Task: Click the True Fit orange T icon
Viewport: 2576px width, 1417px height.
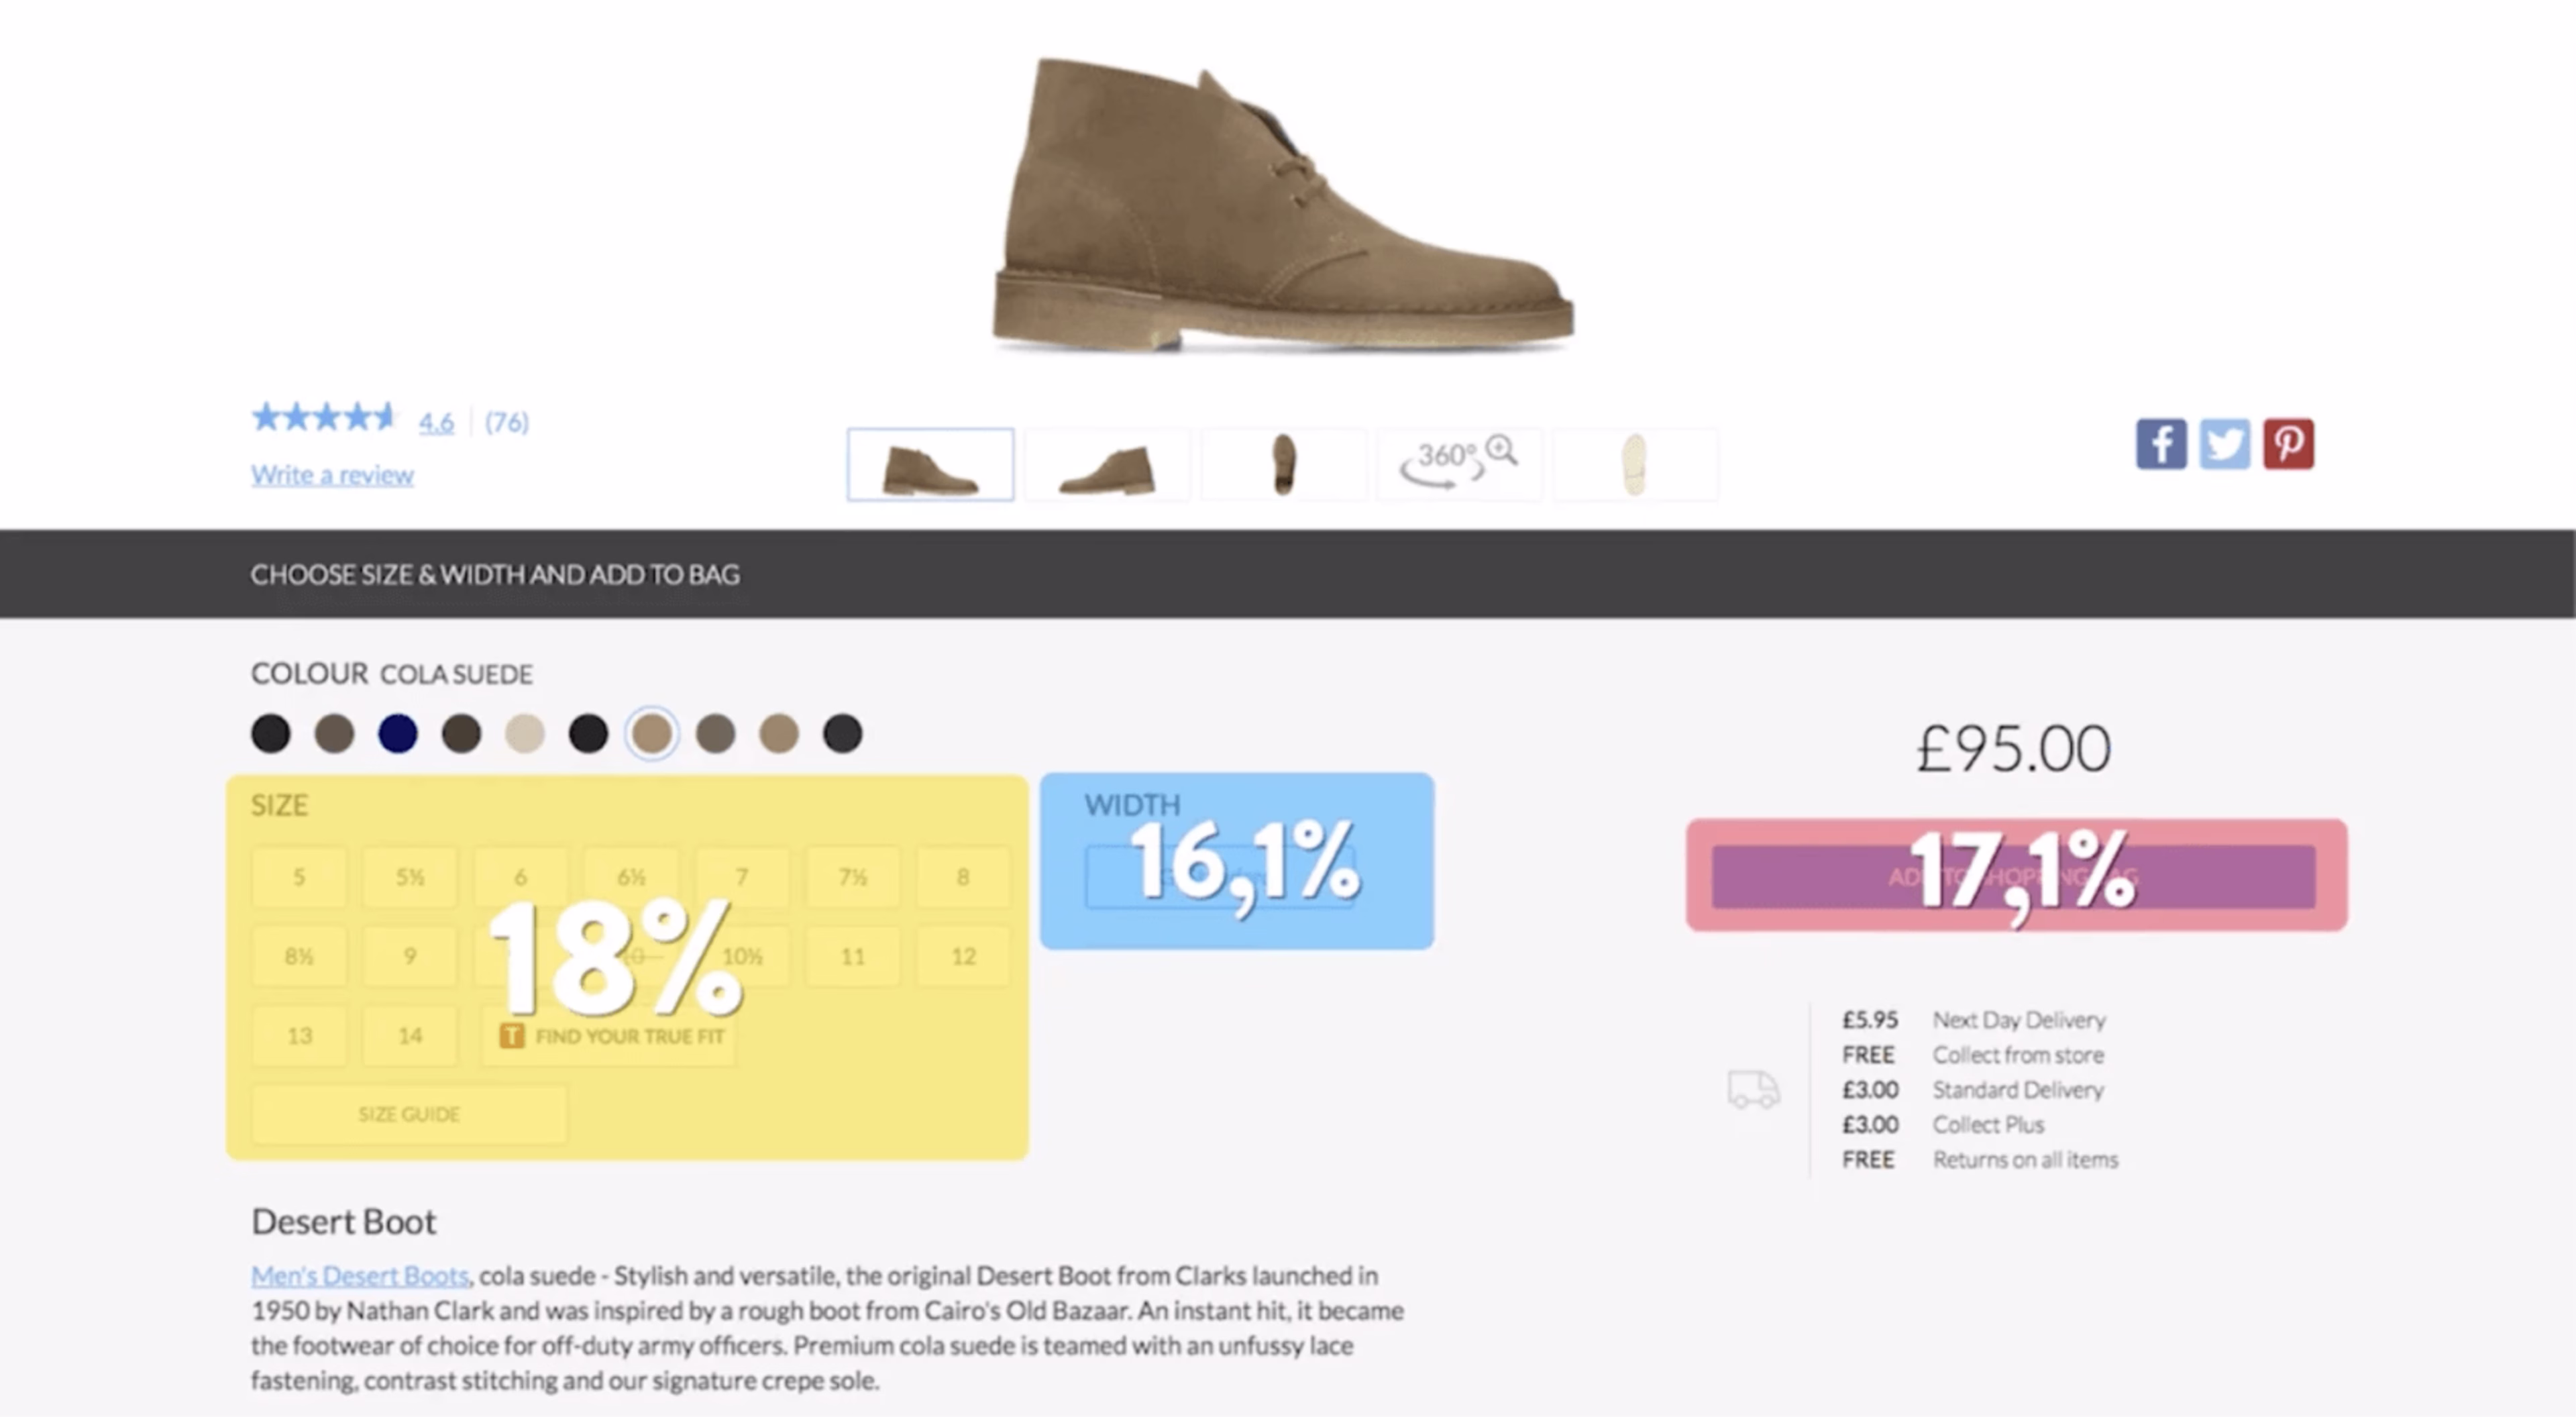Action: (x=511, y=1035)
